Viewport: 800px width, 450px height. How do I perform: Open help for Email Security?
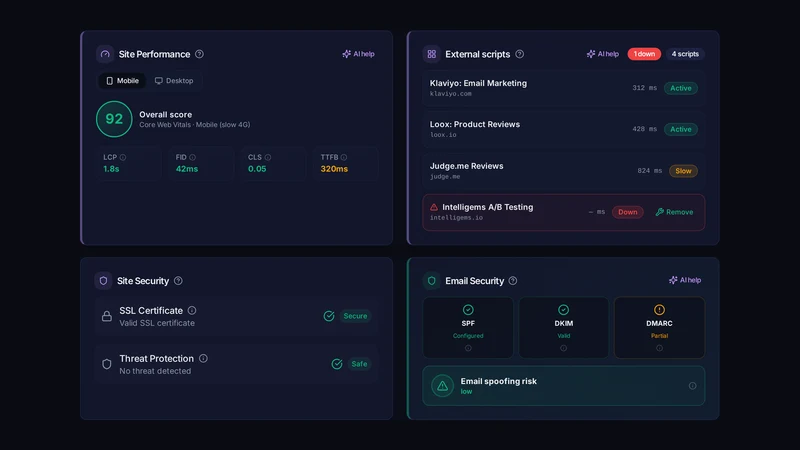coord(513,281)
